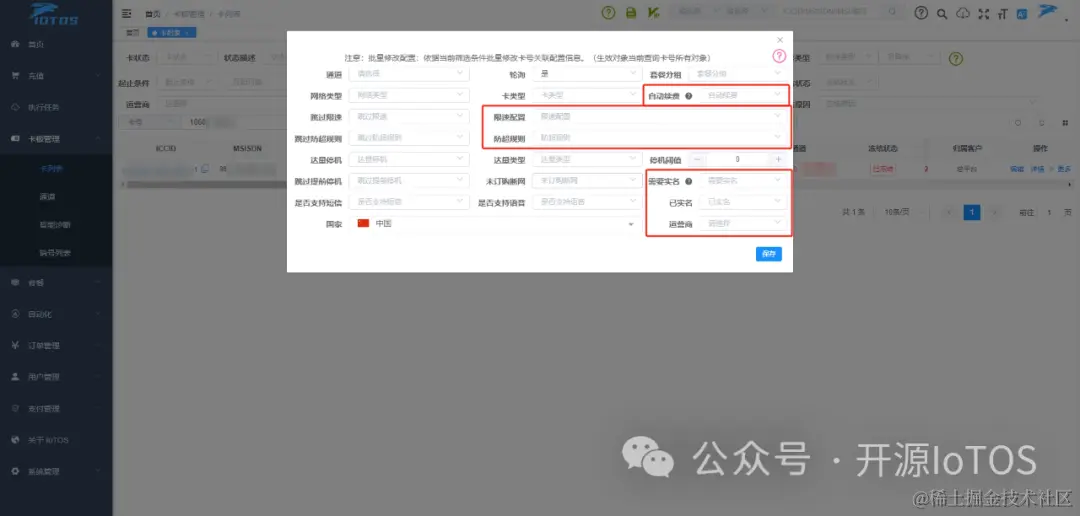This screenshot has height=516, width=1080.
Task: Open the 是否支持短信 dropdown
Action: pos(409,202)
